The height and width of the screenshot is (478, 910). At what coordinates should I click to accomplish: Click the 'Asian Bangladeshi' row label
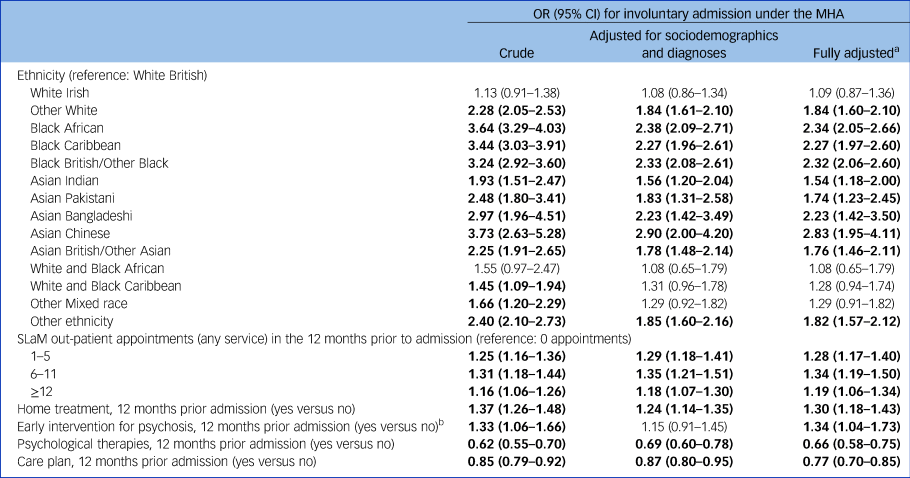click(79, 216)
